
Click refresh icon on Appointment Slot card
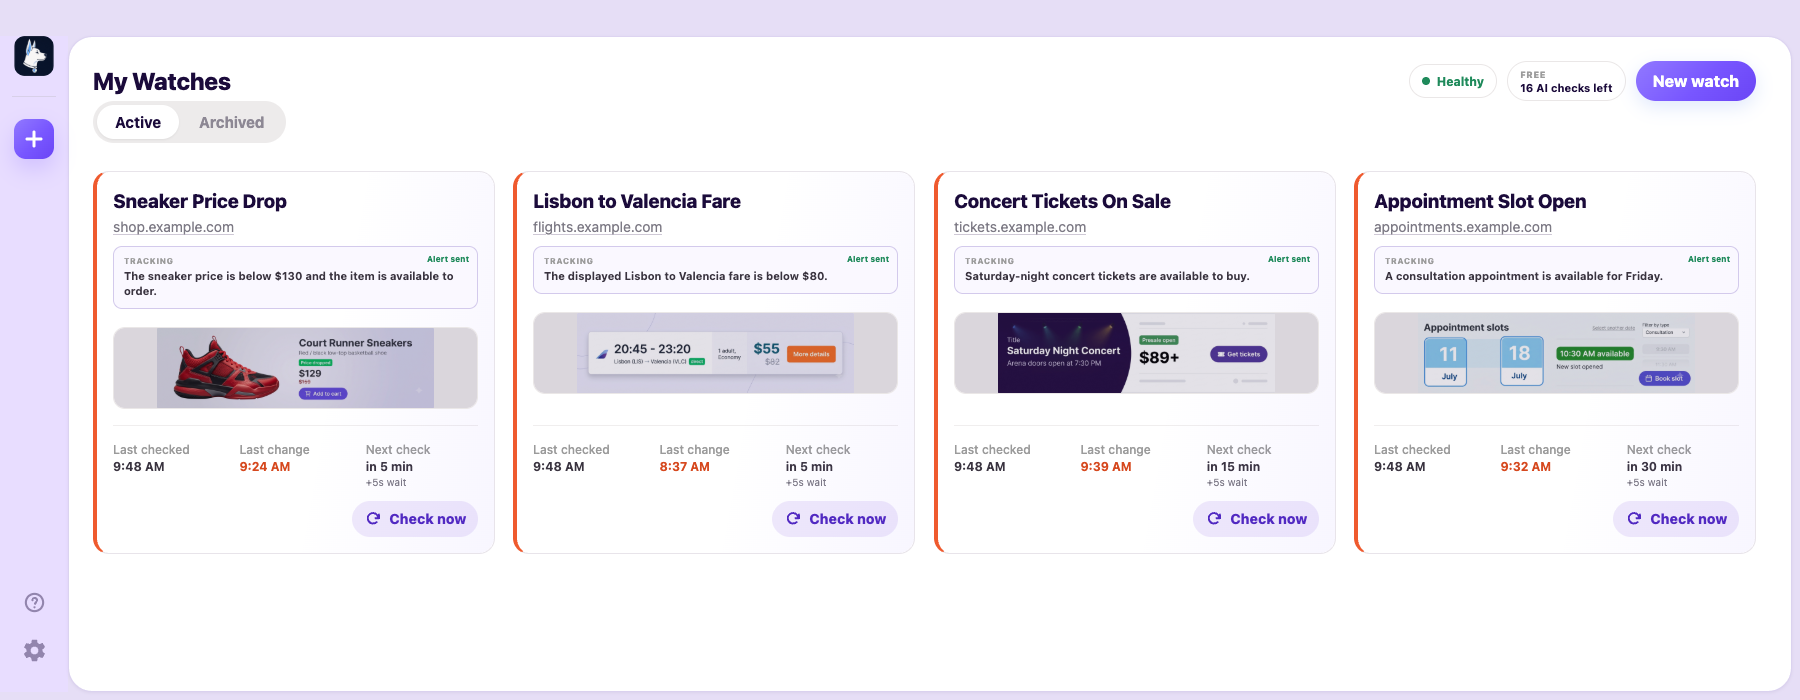pyautogui.click(x=1634, y=519)
